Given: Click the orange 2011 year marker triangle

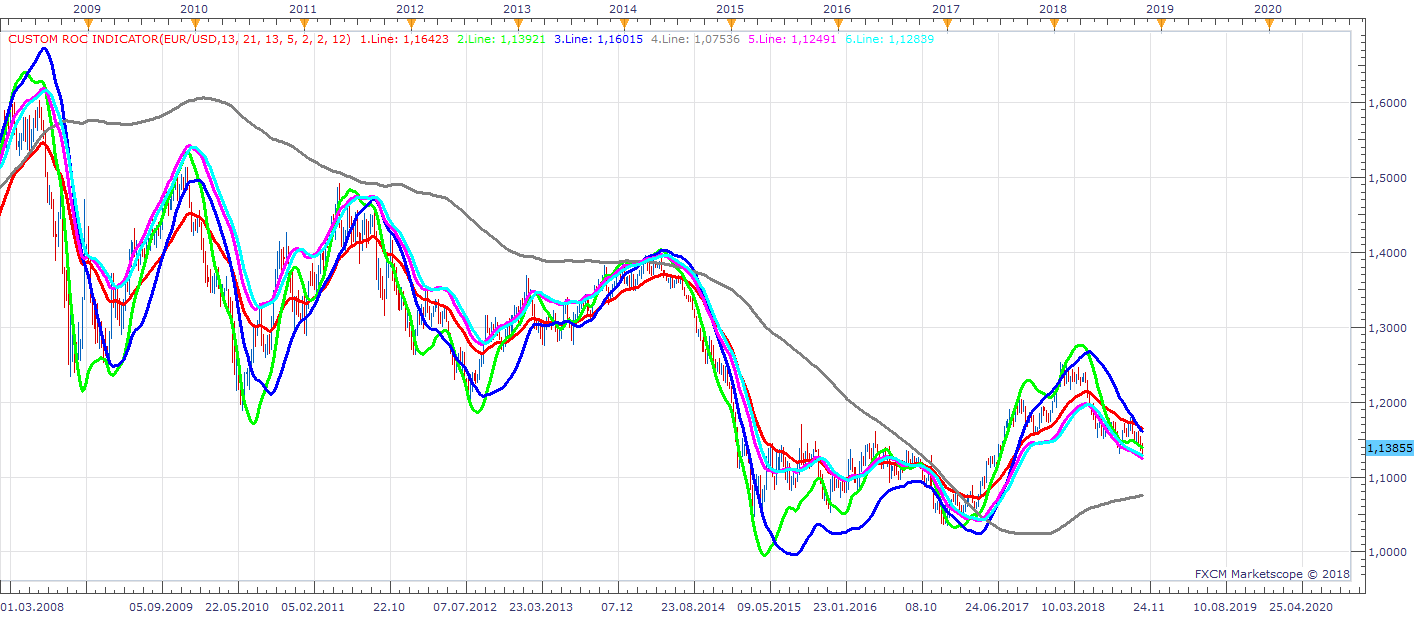Looking at the screenshot, I should [303, 25].
